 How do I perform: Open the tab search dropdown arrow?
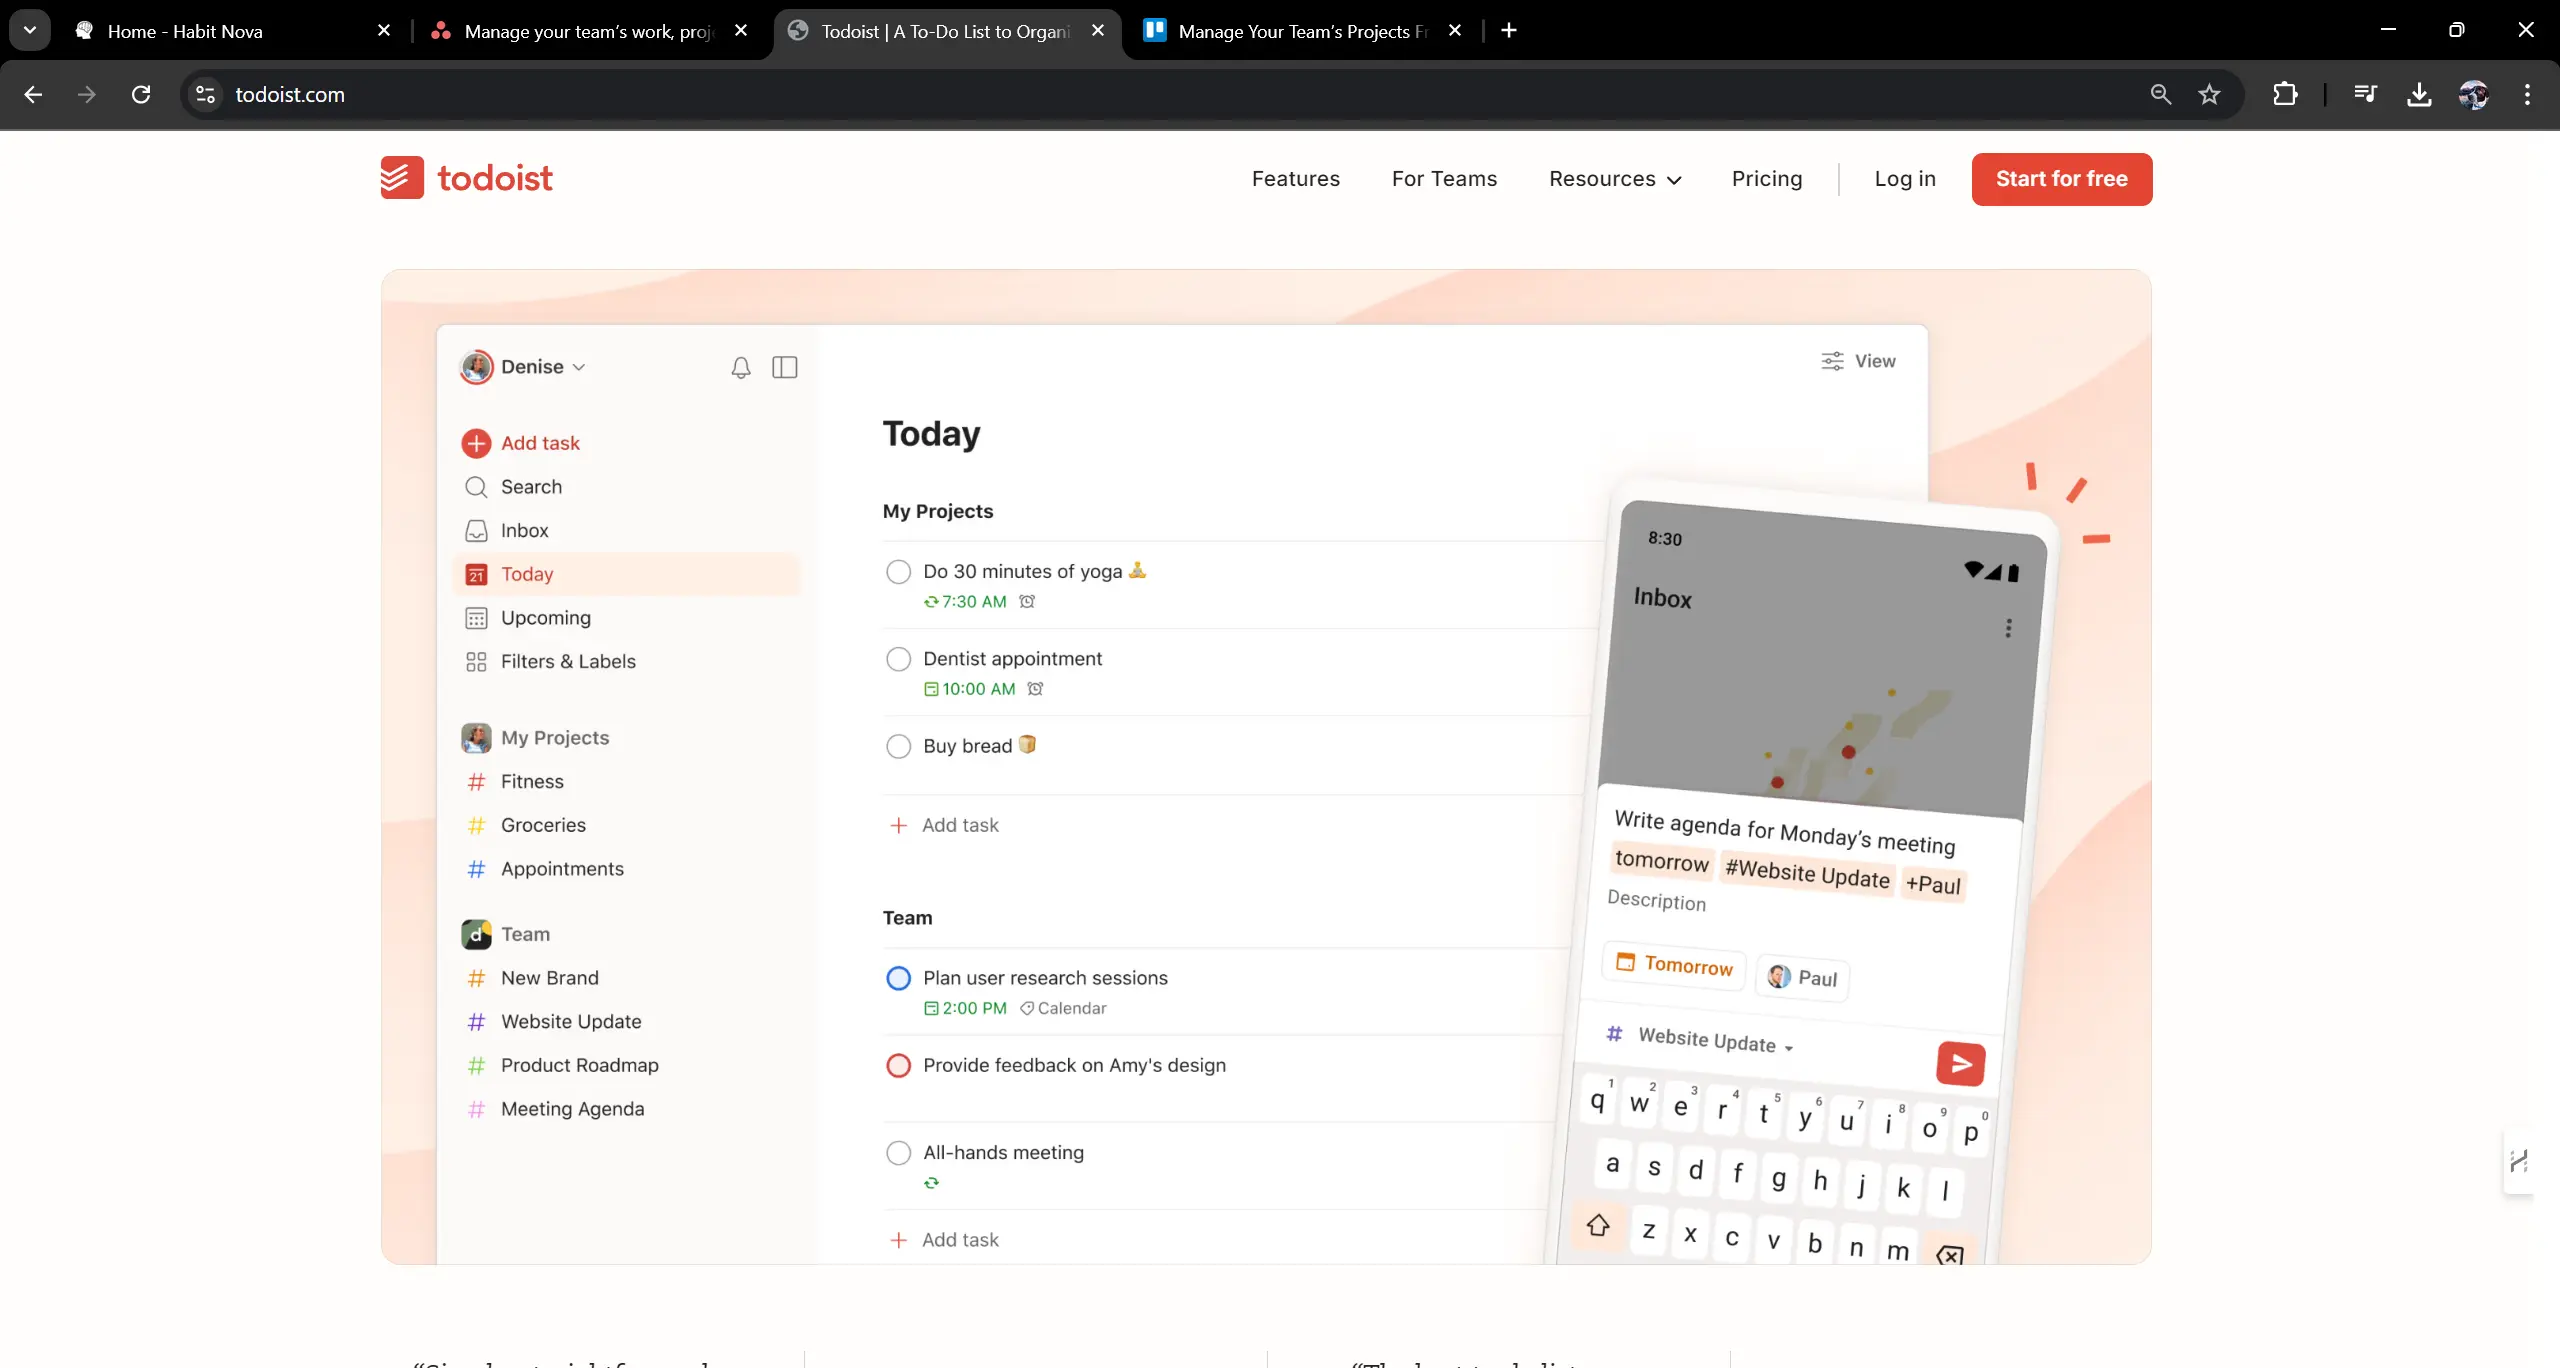click(30, 30)
